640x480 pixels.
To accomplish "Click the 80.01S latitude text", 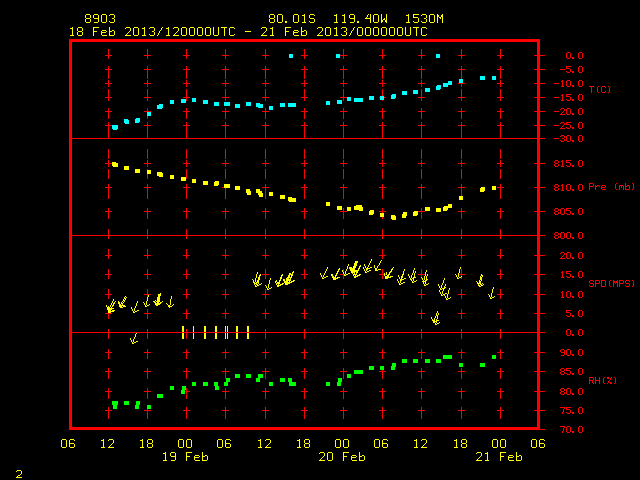I will click(292, 19).
